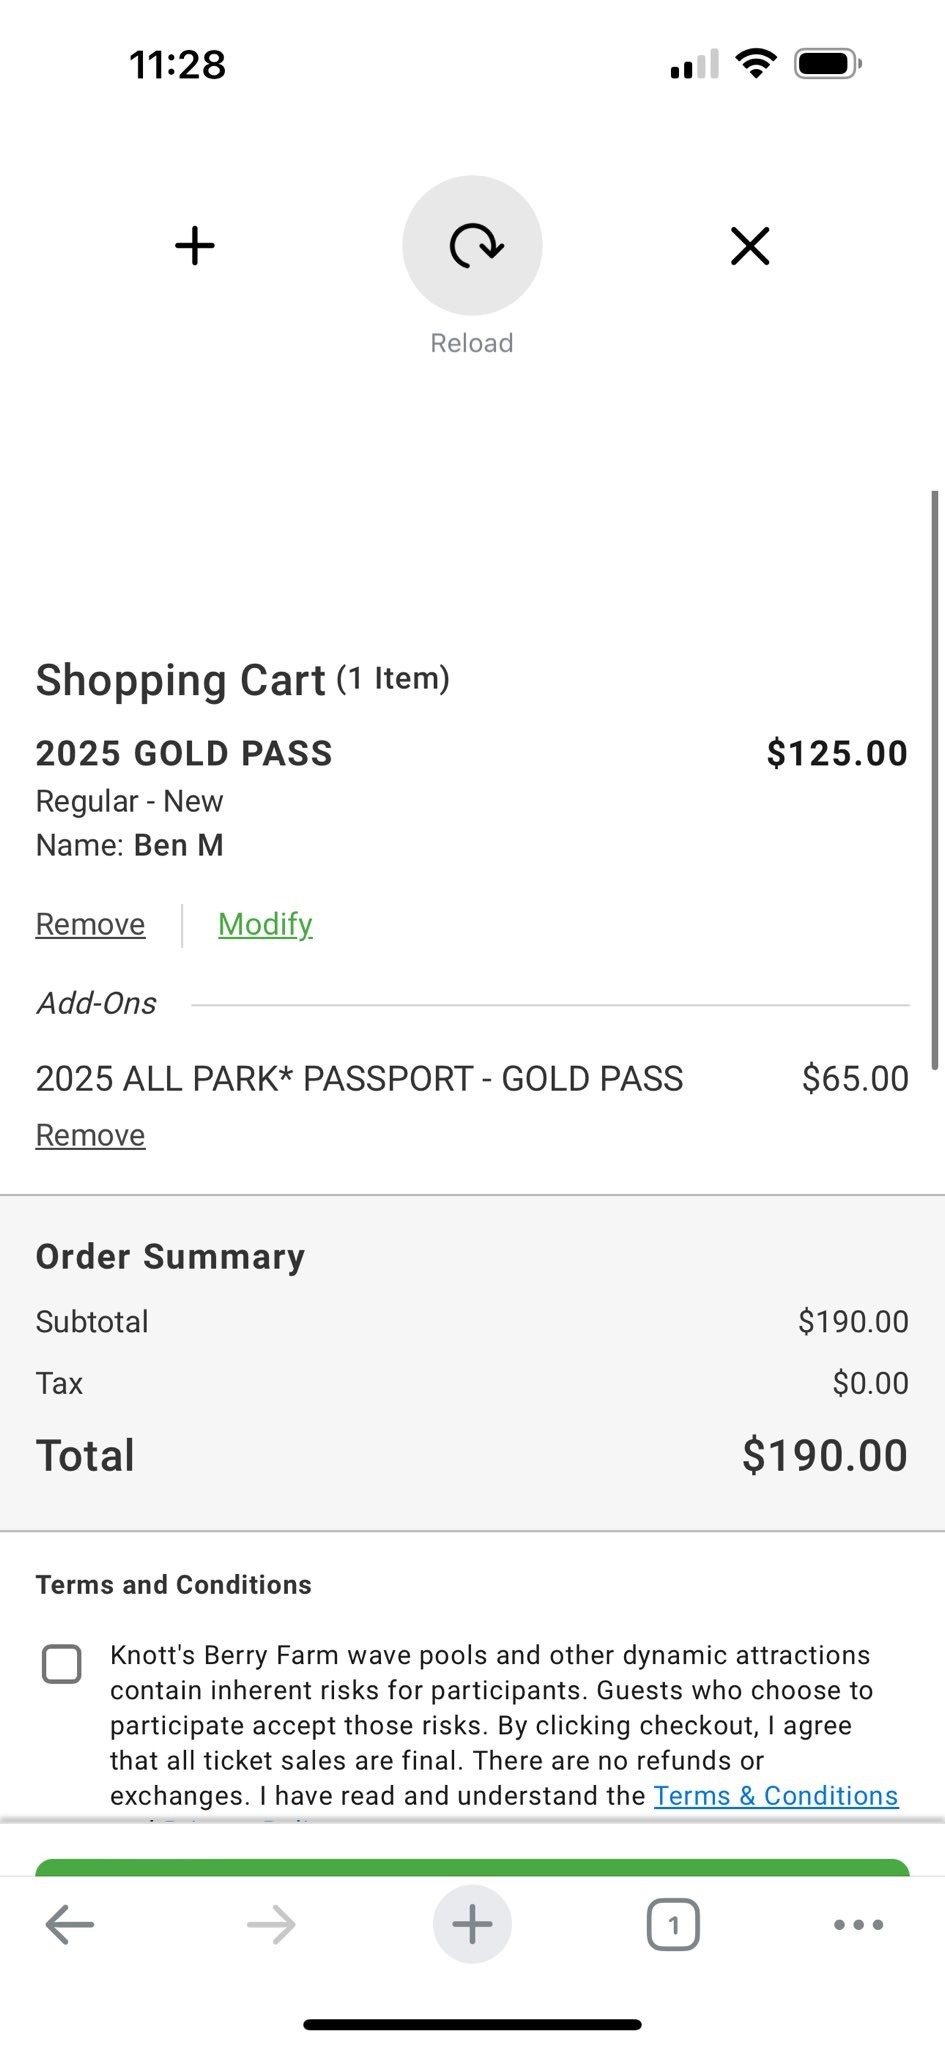Go back with the left arrow
This screenshot has width=945, height=2048.
[70, 1923]
